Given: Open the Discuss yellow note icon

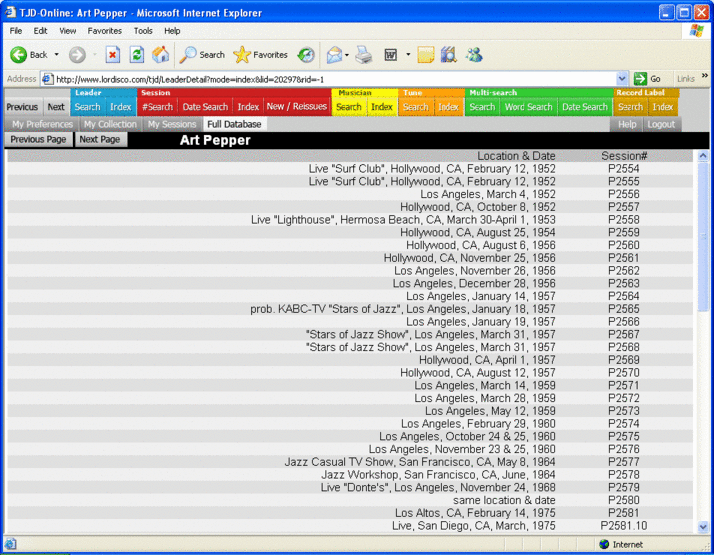Looking at the screenshot, I should [x=425, y=55].
